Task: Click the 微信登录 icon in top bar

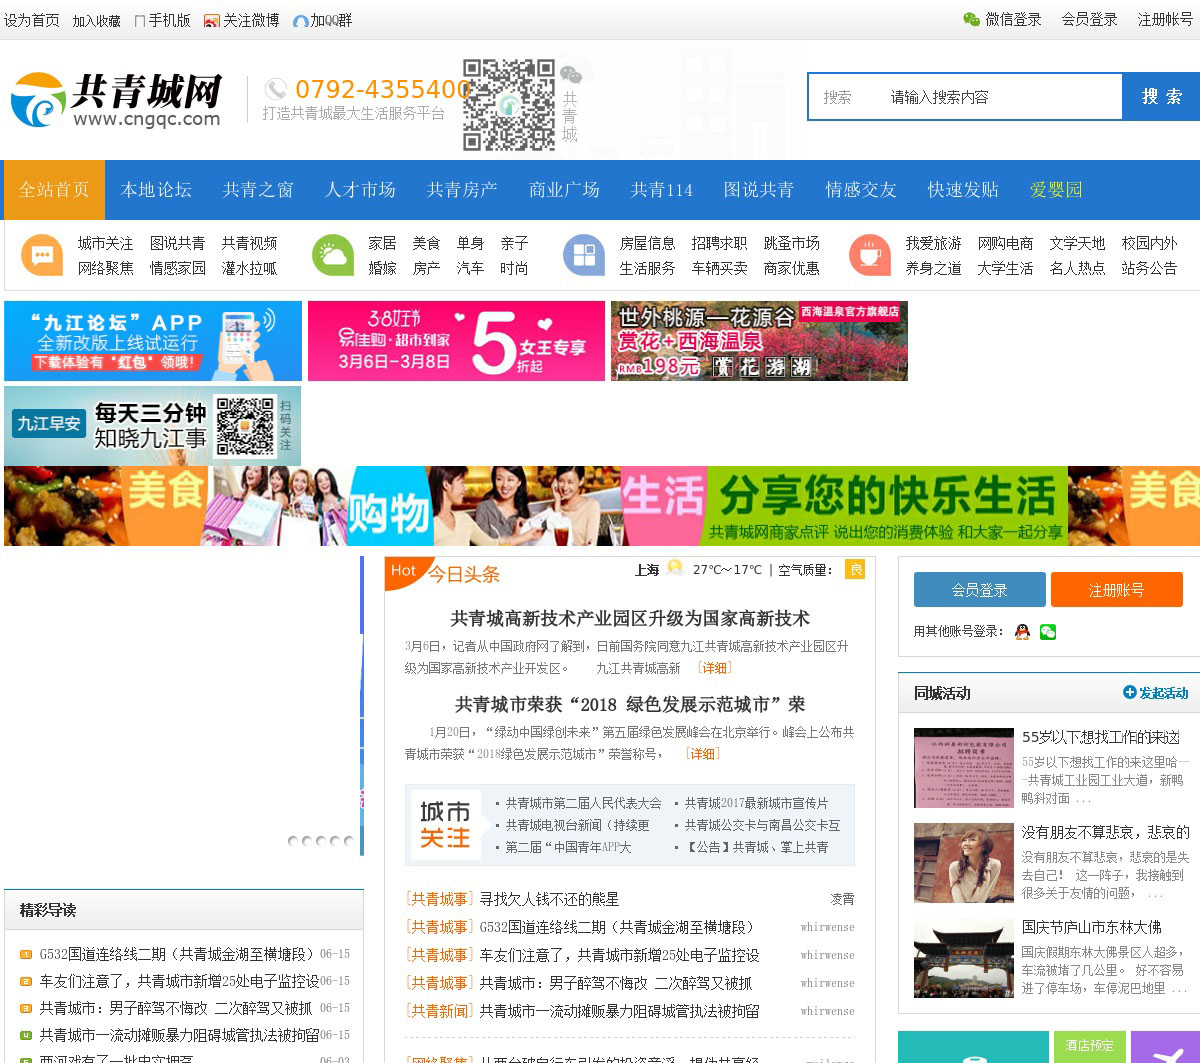Action: (x=971, y=19)
